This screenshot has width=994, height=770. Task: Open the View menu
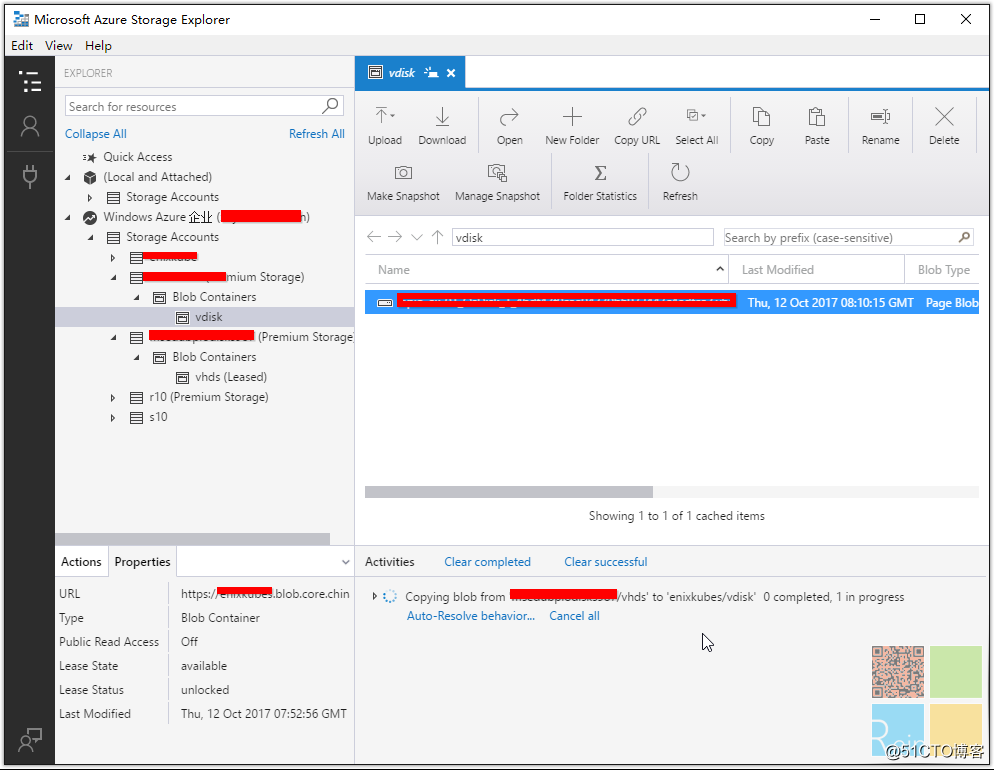click(58, 46)
